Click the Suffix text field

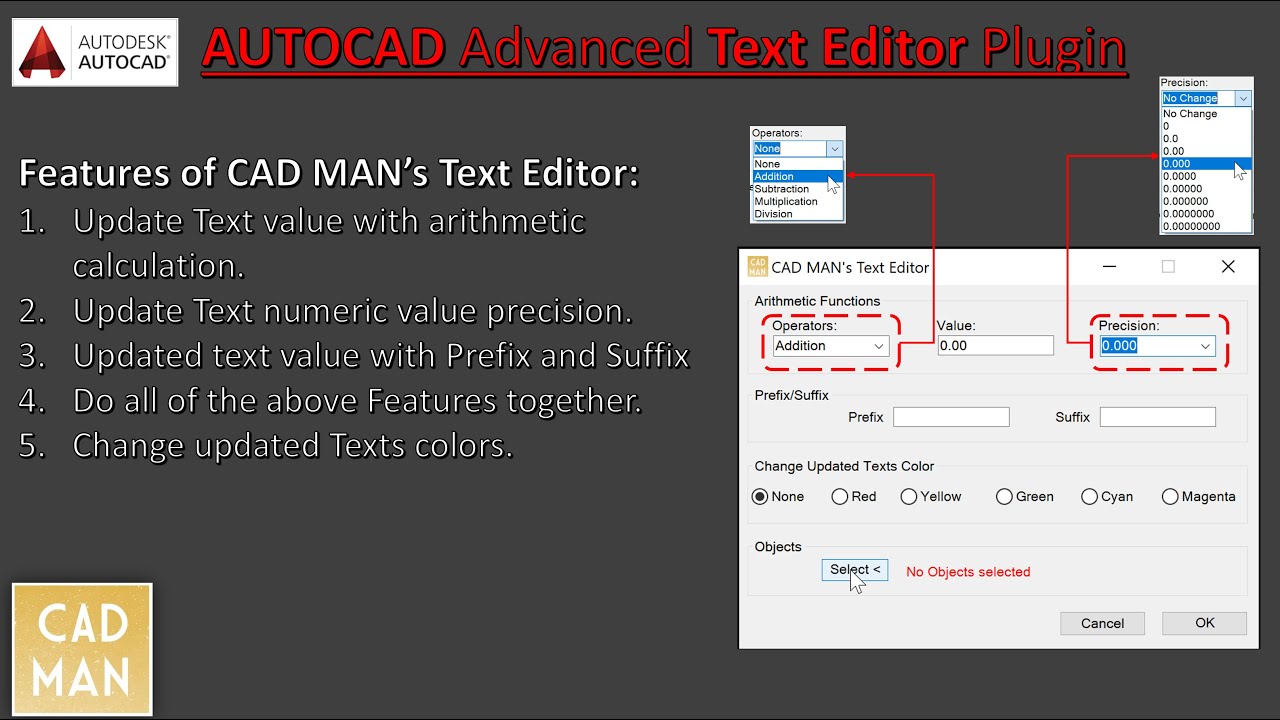point(1158,417)
